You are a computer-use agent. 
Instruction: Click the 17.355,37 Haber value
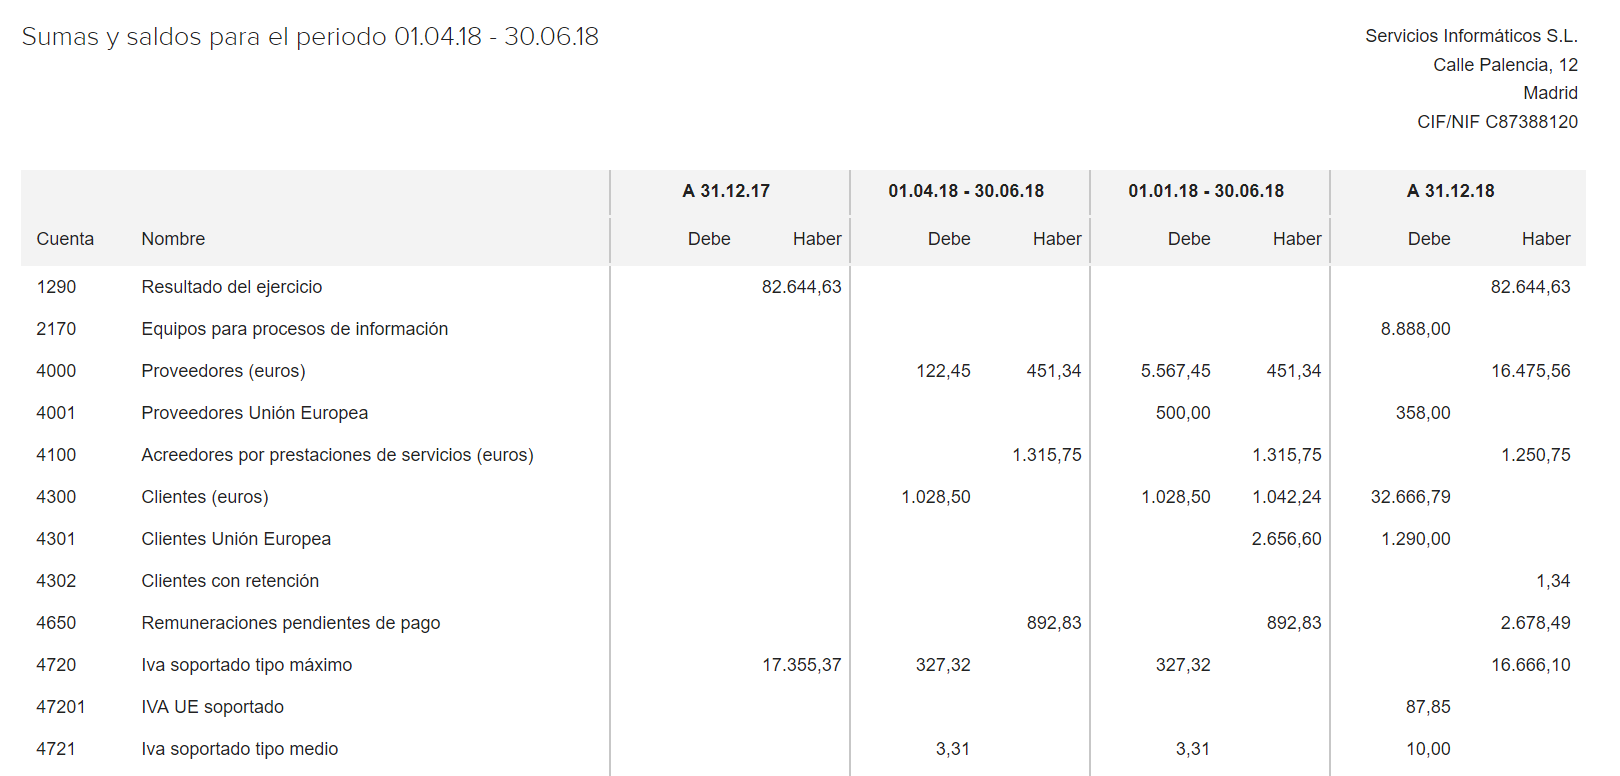801,665
